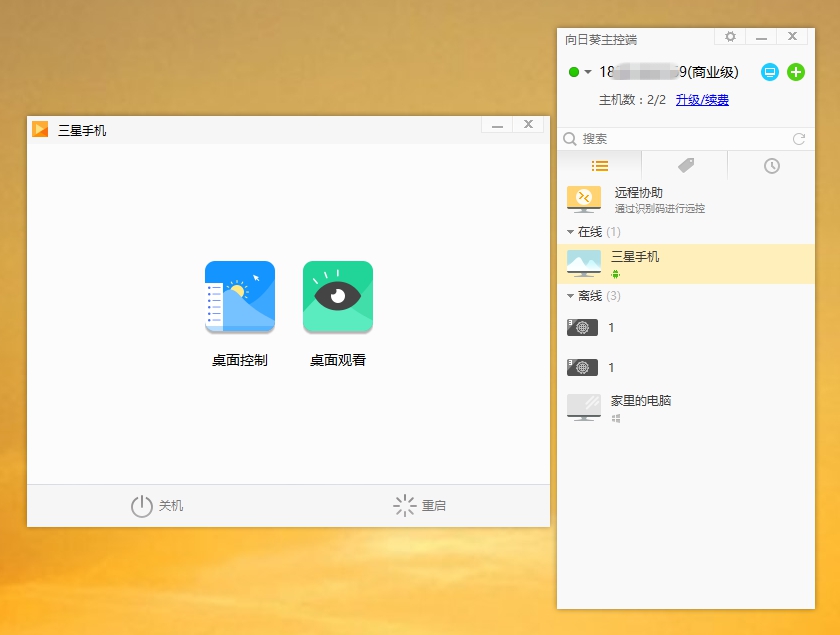840x635 pixels.
Task: Switch to the recent history clock tab
Action: point(771,166)
